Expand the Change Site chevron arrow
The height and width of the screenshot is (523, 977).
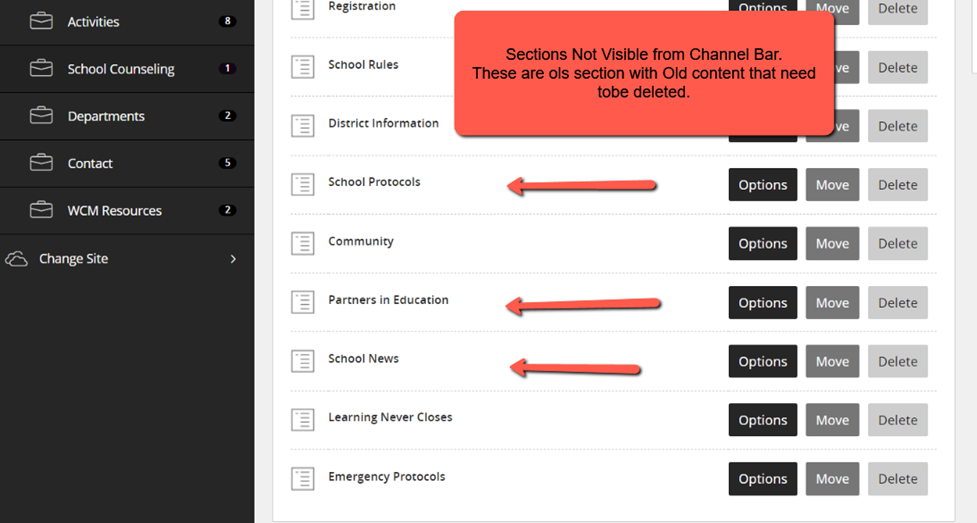pyautogui.click(x=233, y=259)
